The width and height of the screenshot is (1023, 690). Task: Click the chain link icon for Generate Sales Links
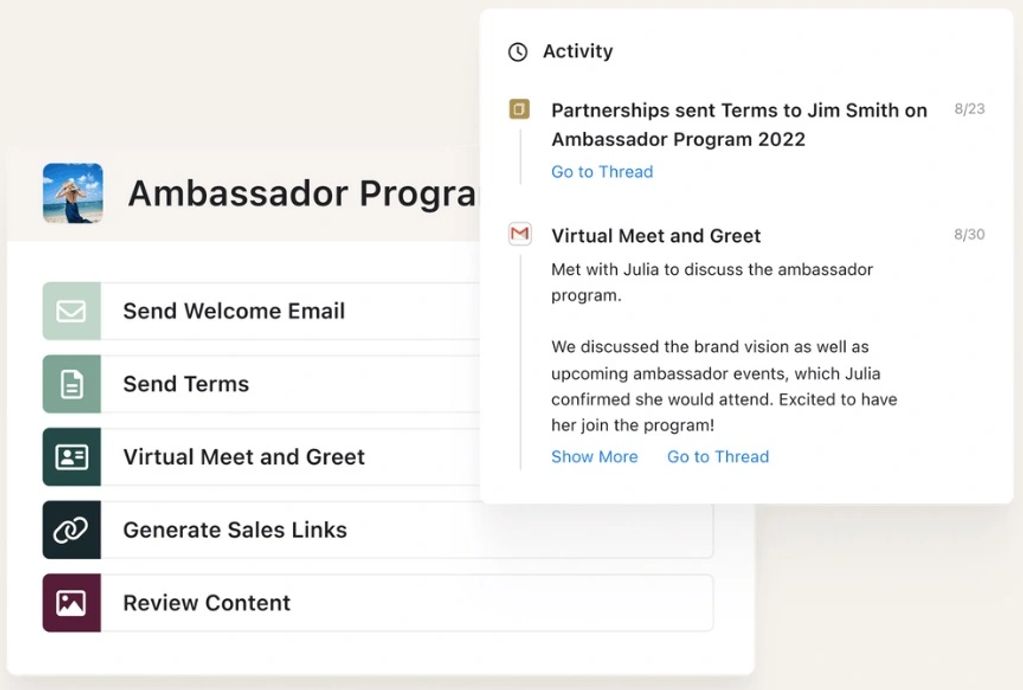coord(71,530)
